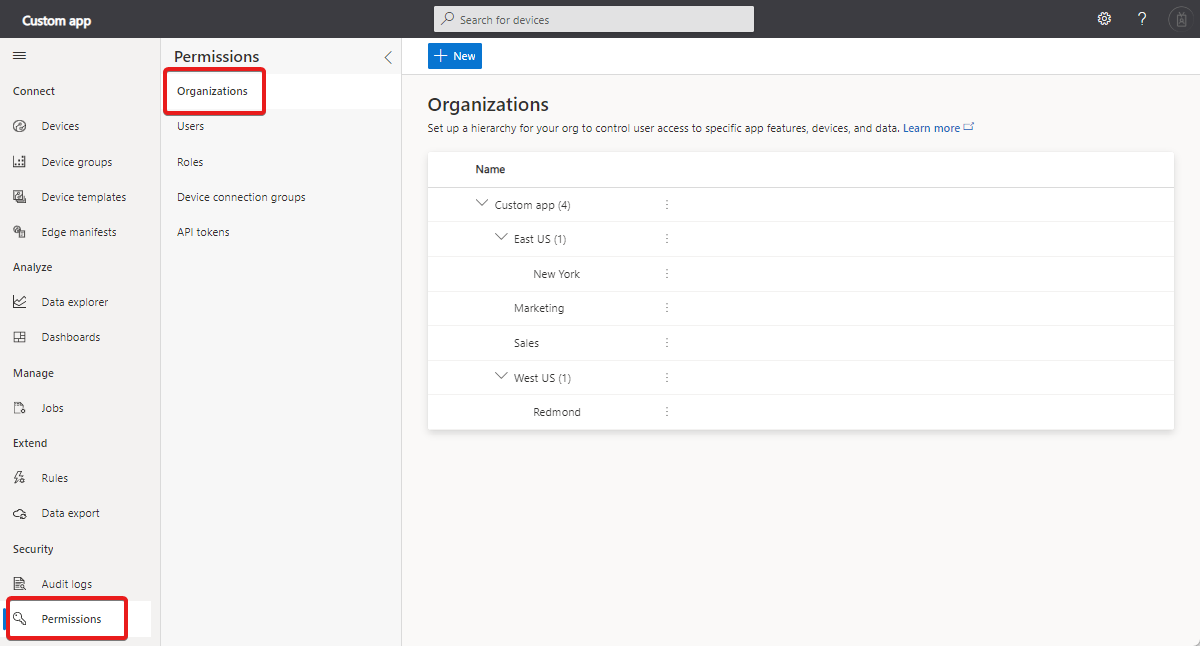Viewport: 1200px width, 646px height.
Task: Collapse the East US (1) node chevron
Action: (x=502, y=238)
